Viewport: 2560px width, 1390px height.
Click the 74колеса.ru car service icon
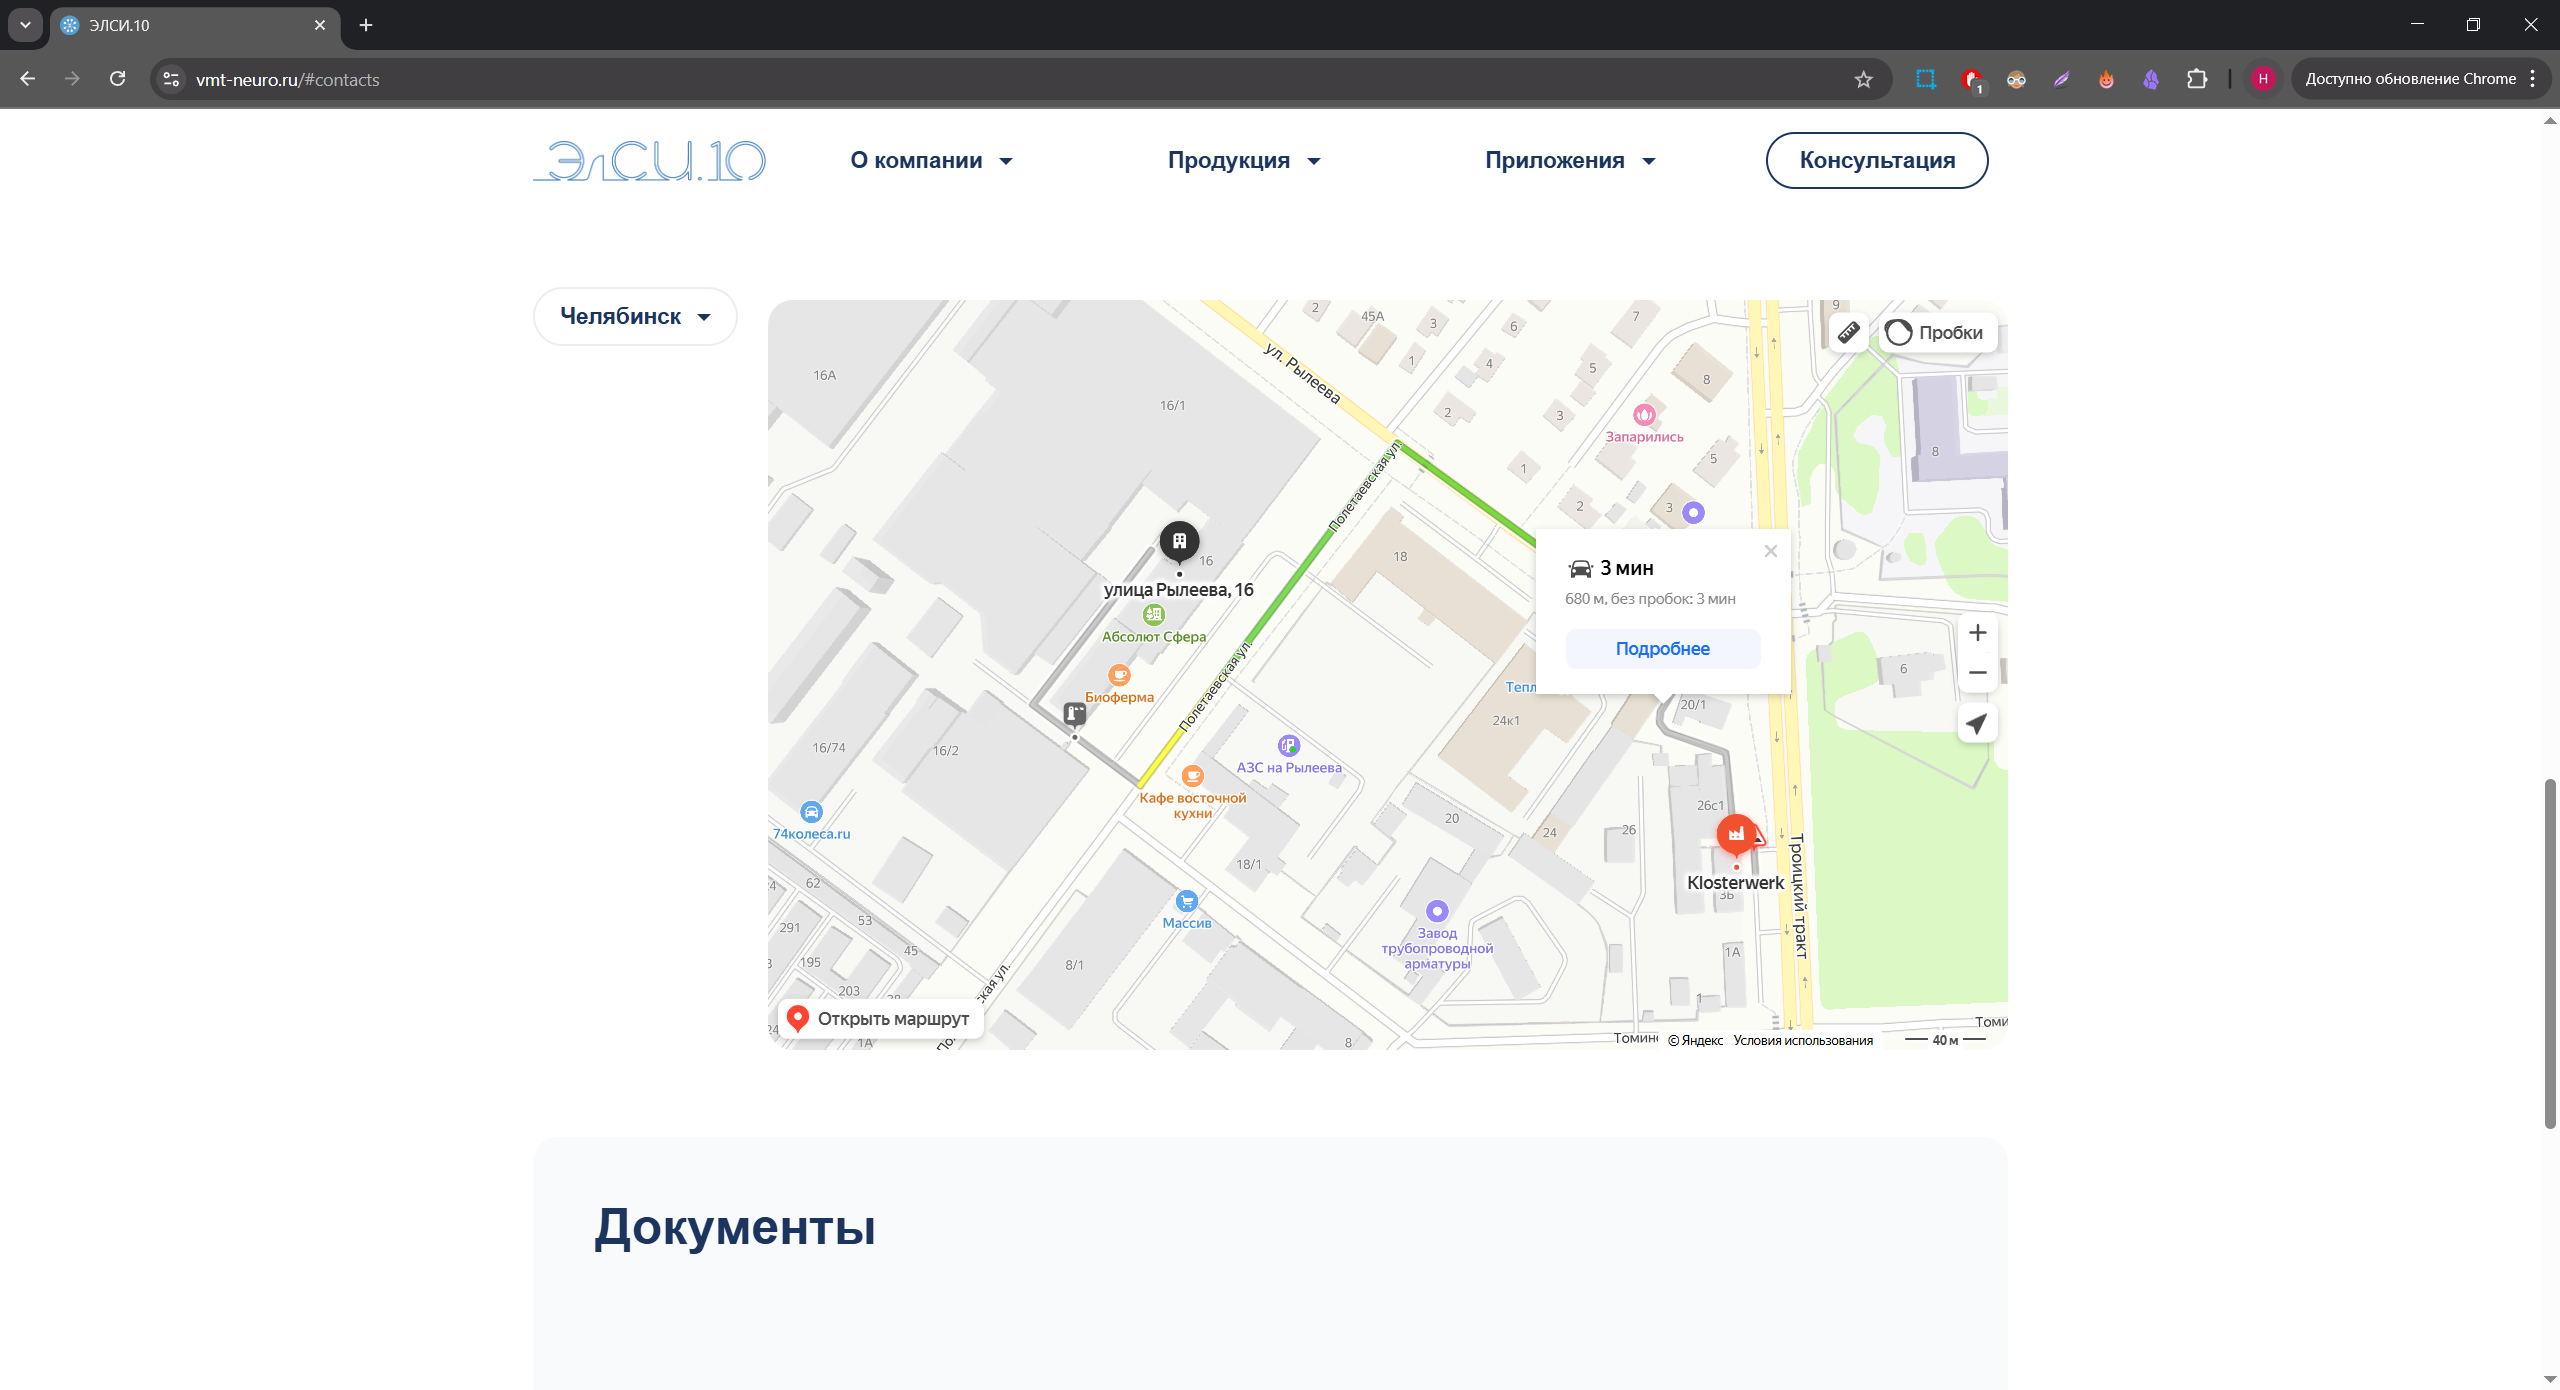[811, 812]
